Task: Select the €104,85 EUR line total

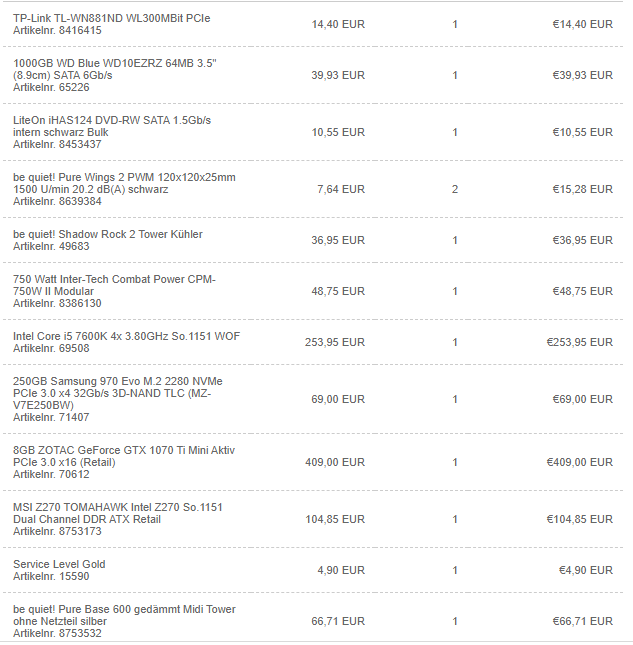Action: tap(579, 519)
